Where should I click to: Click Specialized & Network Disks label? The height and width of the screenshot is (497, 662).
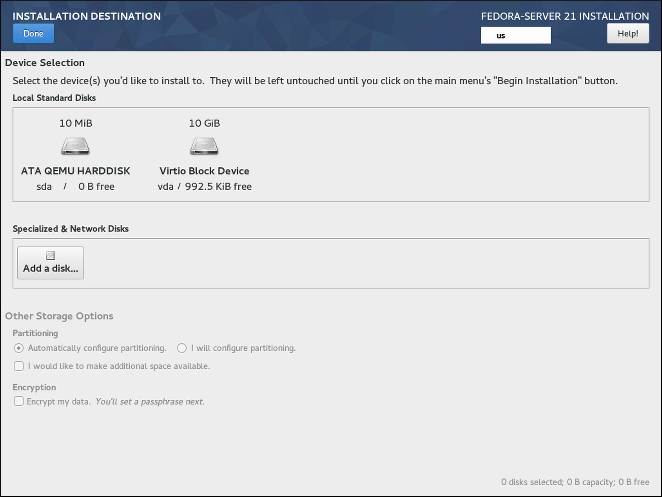pyautogui.click(x=71, y=229)
